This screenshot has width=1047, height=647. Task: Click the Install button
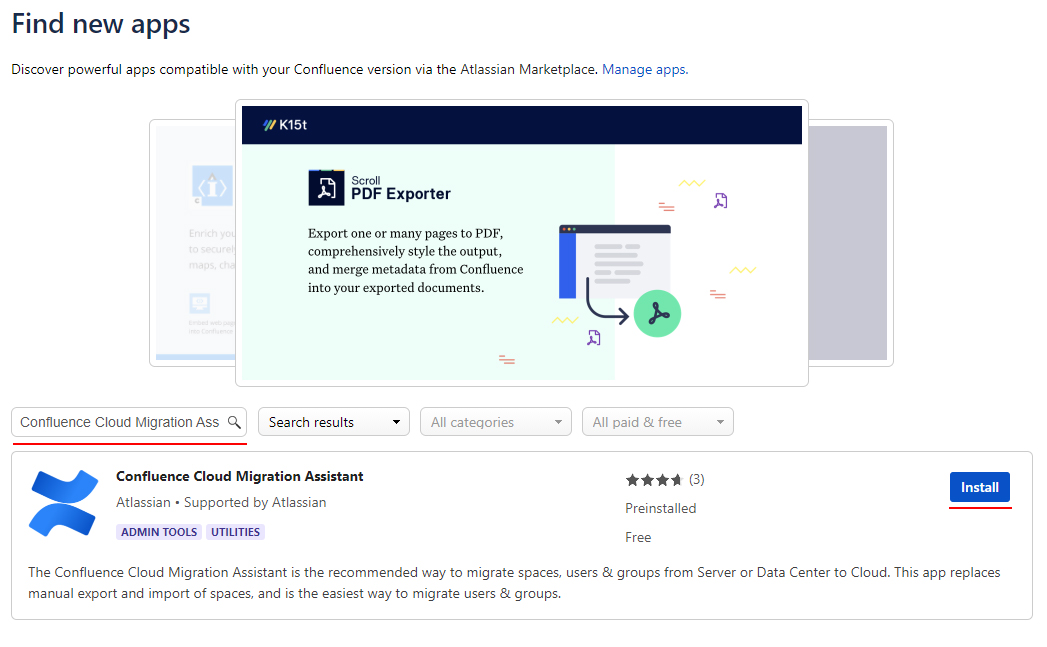979,487
